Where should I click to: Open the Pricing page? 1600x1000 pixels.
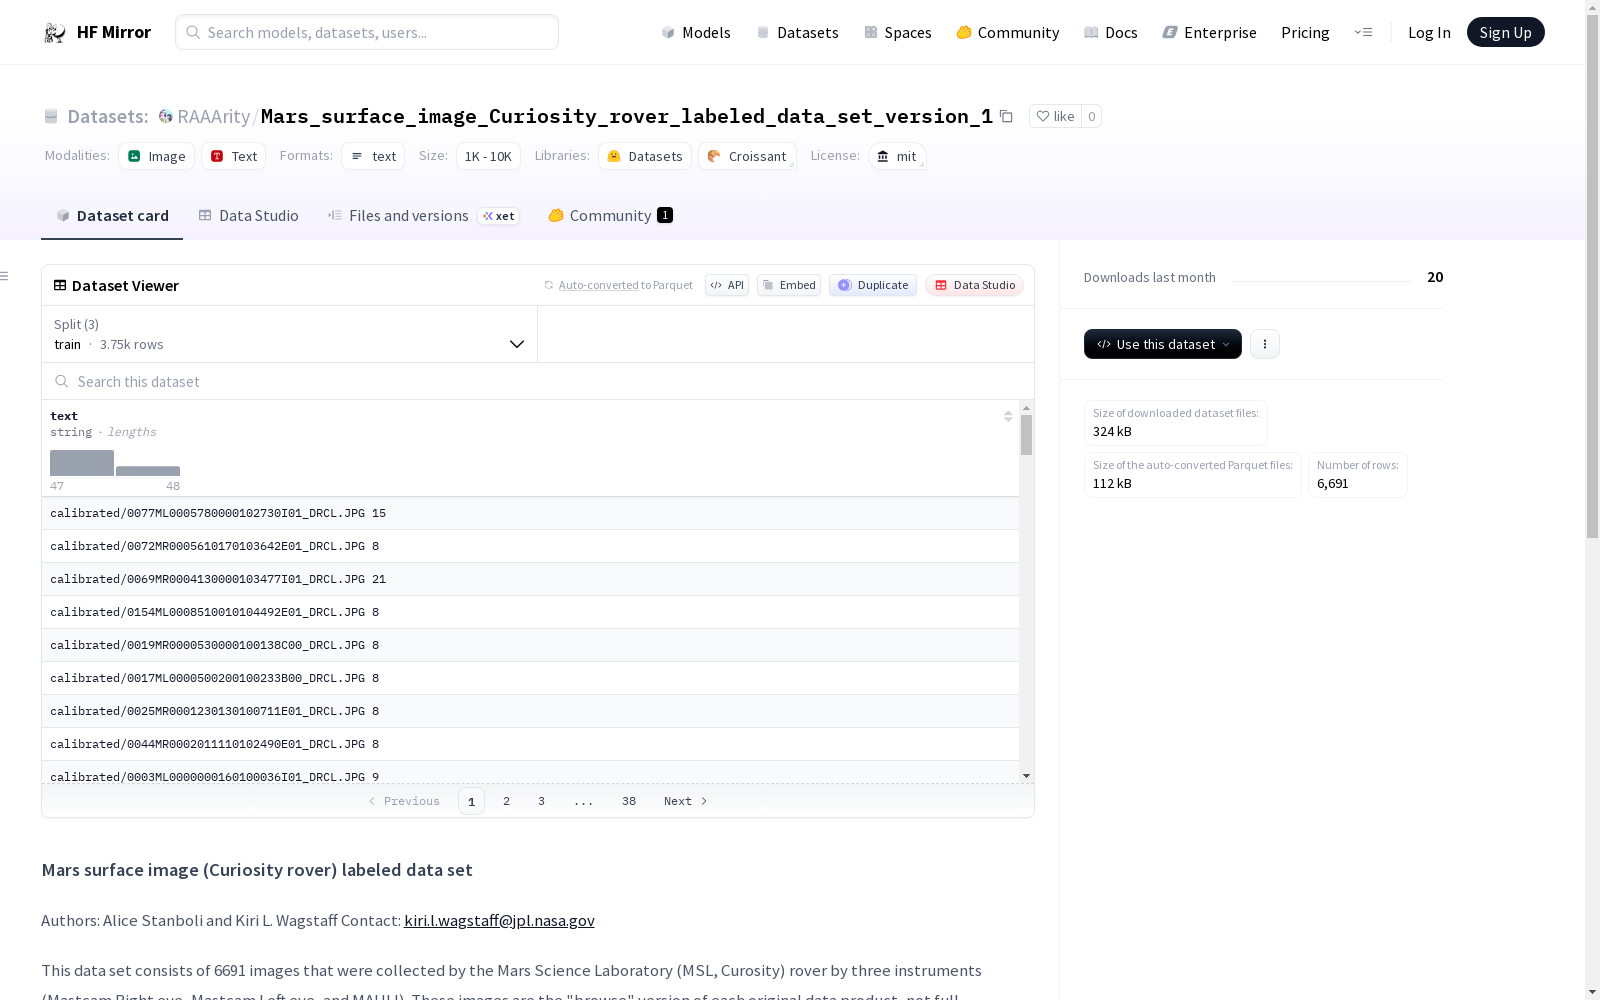[x=1305, y=32]
